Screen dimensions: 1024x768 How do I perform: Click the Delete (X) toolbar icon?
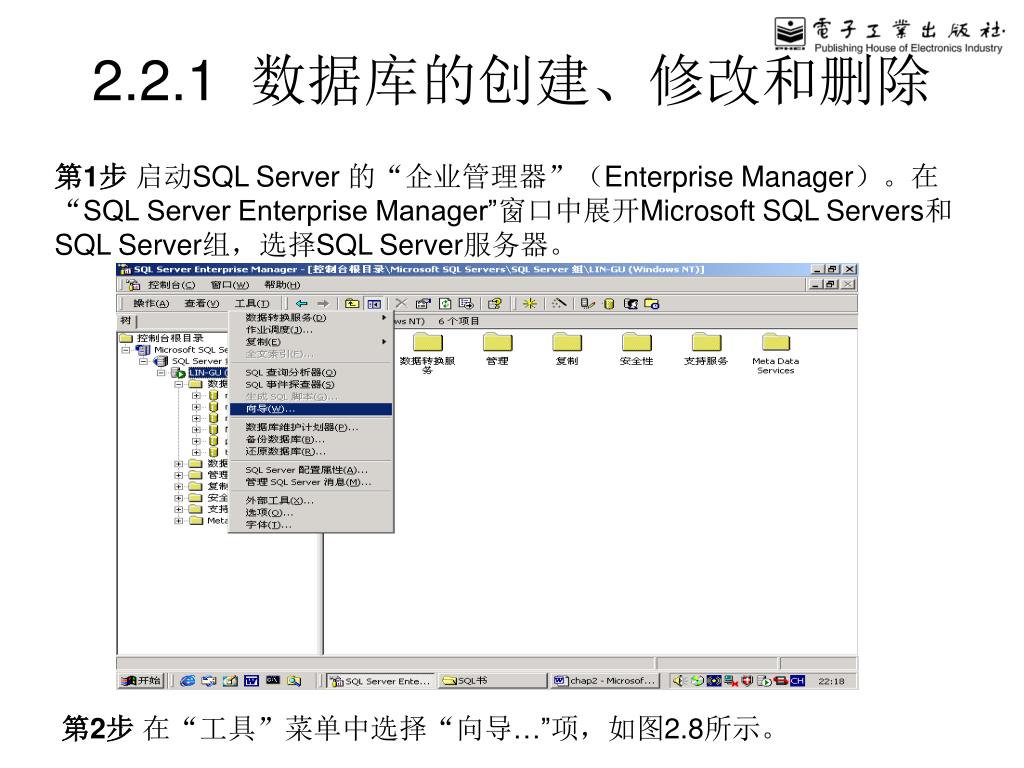tap(401, 303)
